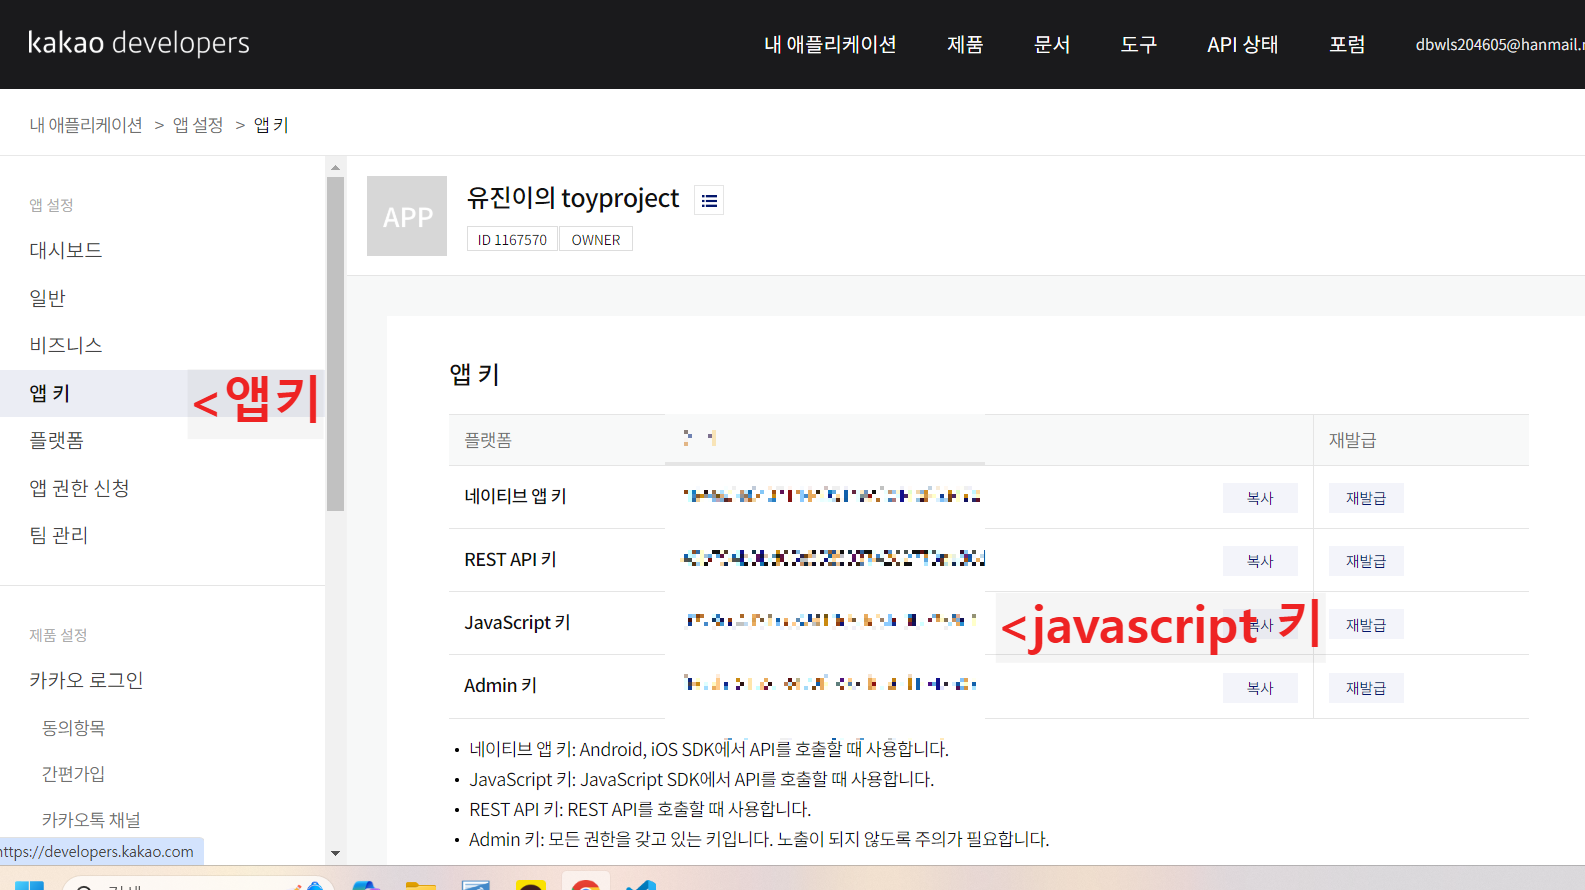1585x890 pixels.
Task: Open the dbwls204605@hanmail account menu
Action: click(x=1499, y=44)
